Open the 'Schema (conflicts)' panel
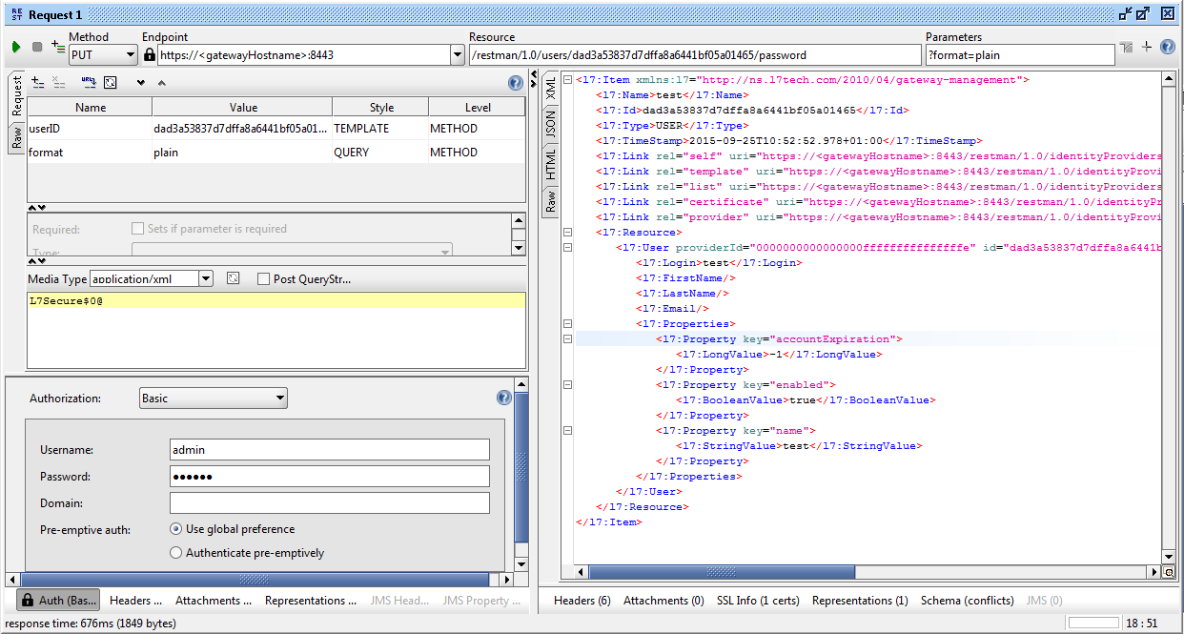 966,601
